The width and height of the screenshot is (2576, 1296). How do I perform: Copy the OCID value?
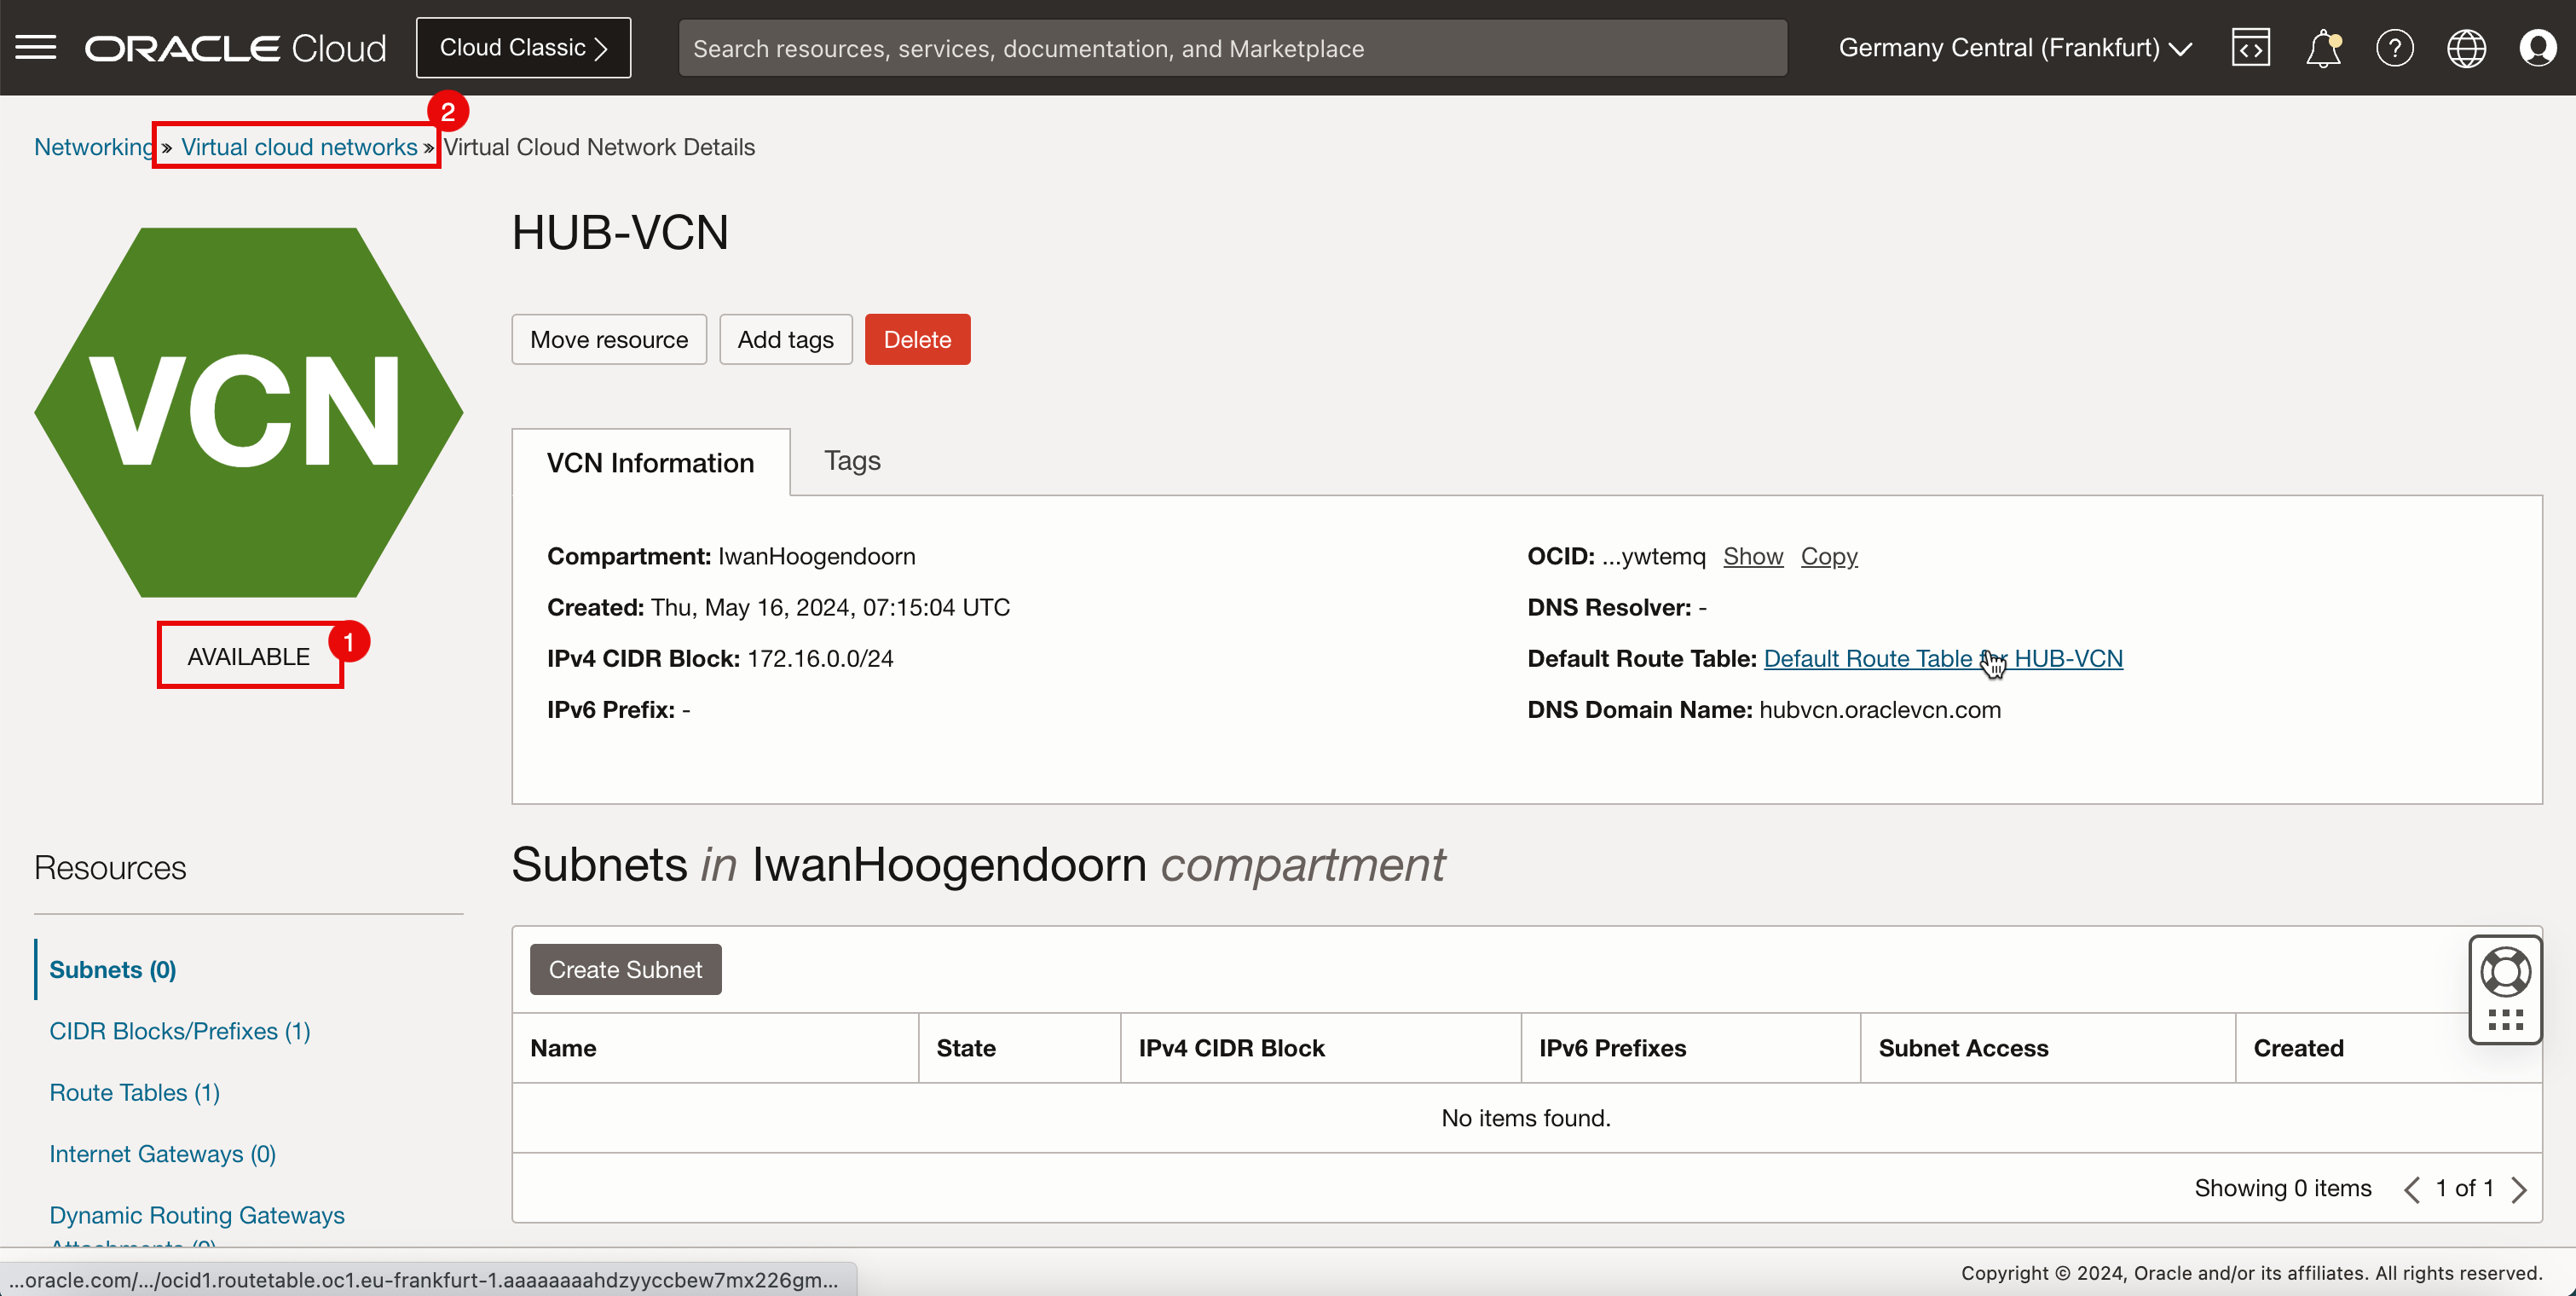[1828, 557]
